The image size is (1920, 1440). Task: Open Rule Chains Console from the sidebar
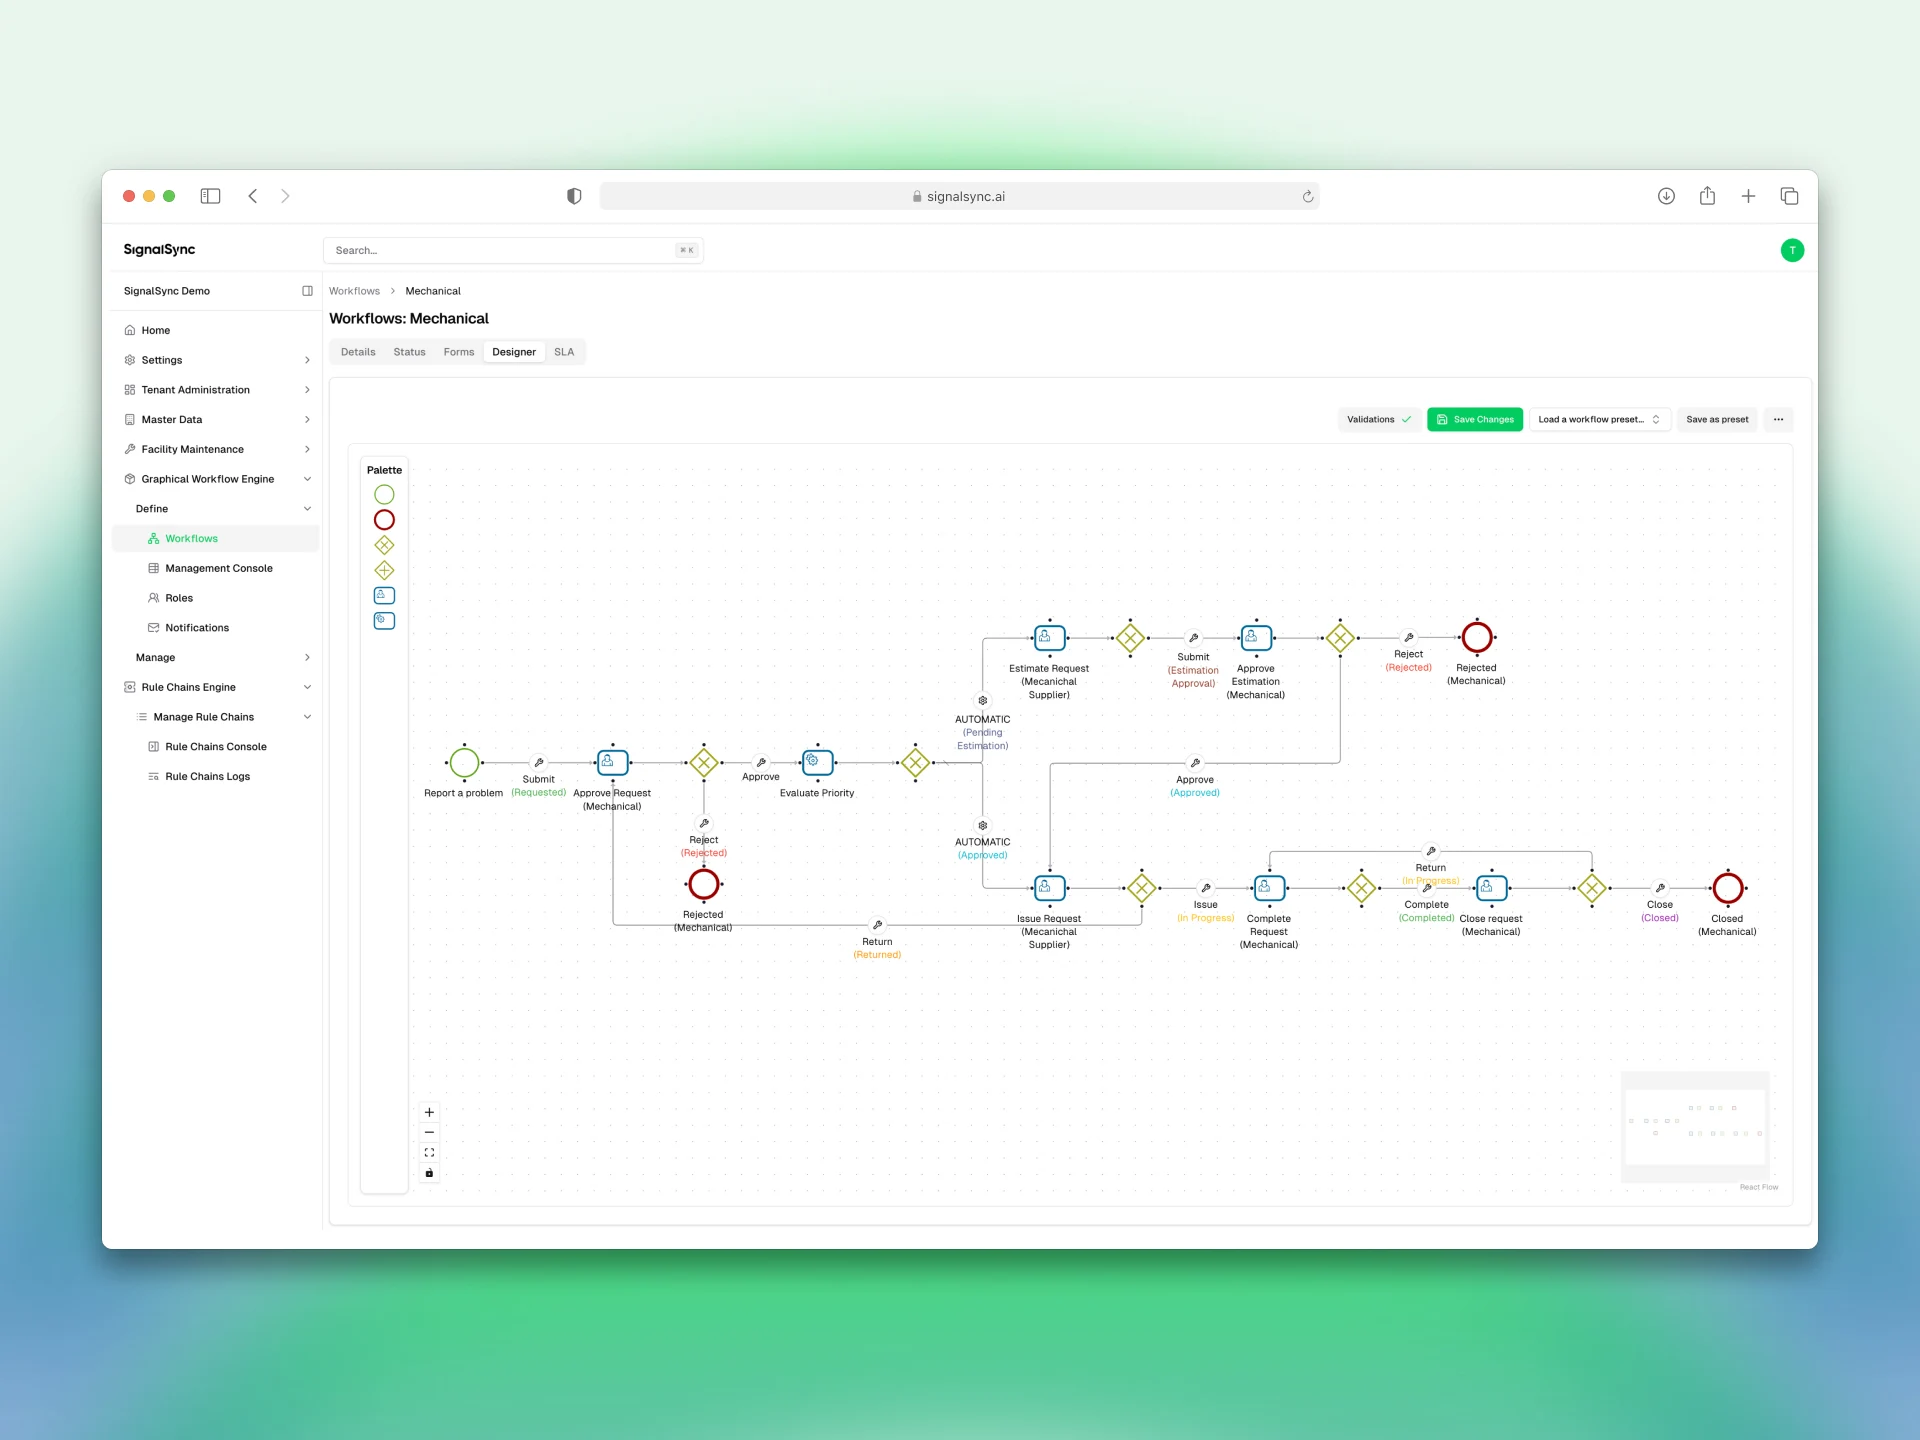216,746
